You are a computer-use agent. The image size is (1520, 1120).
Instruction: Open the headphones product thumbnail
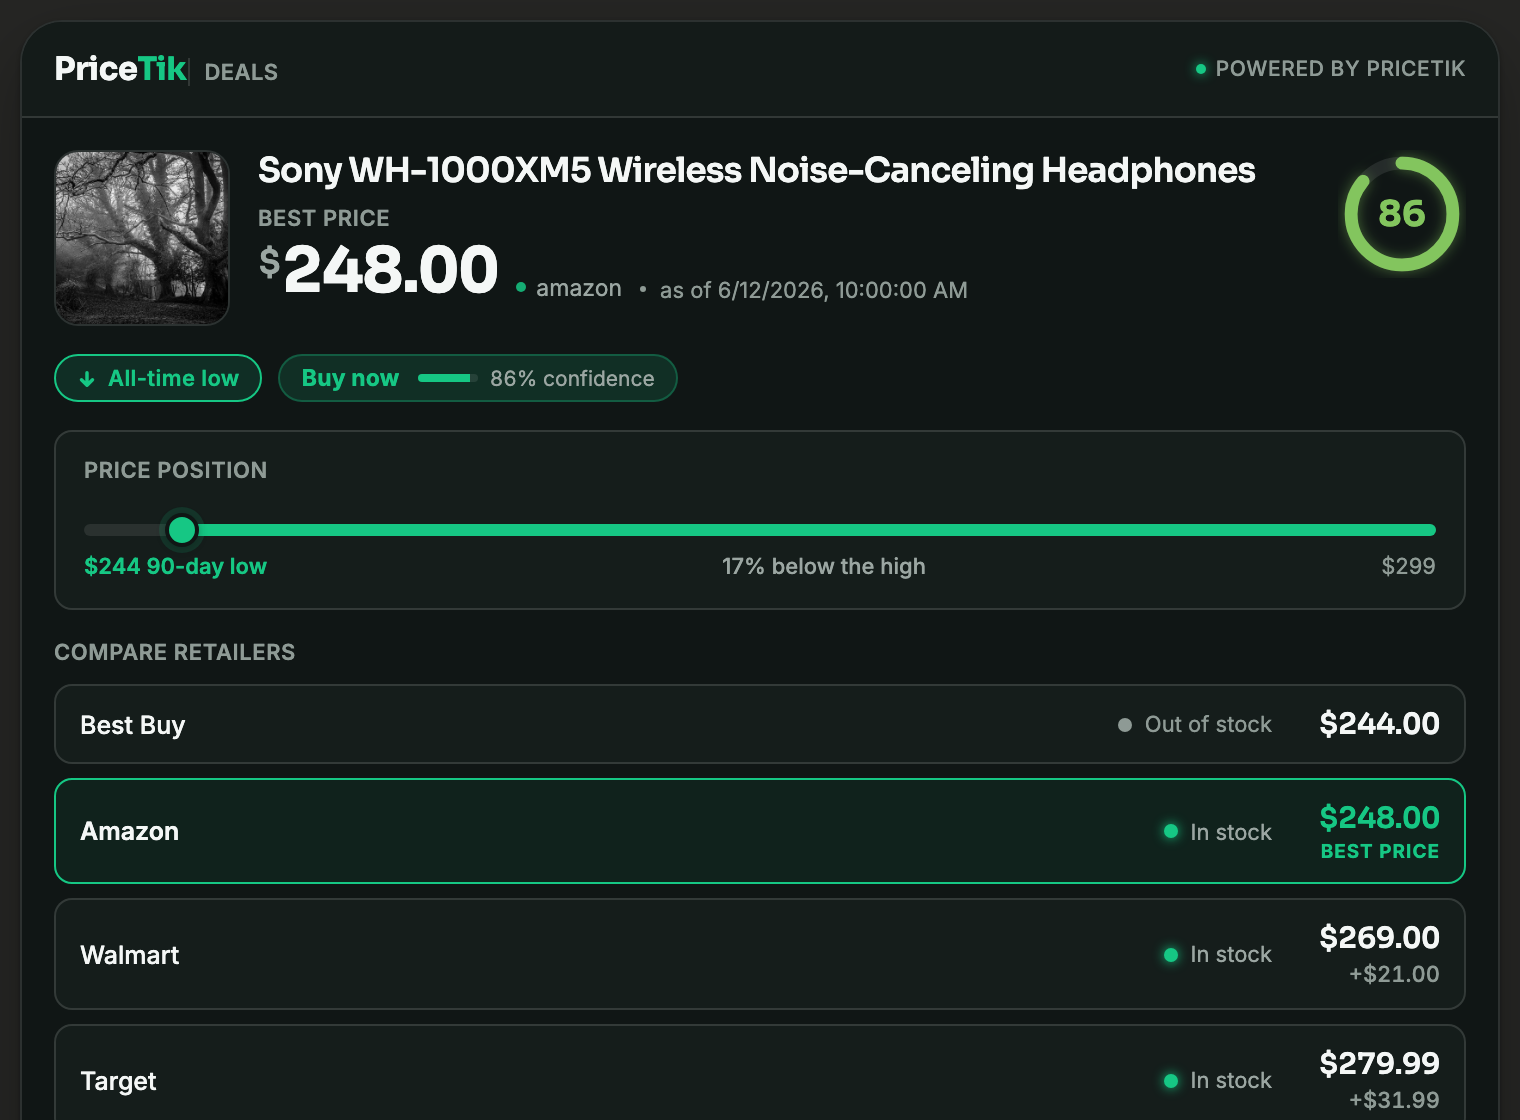point(142,238)
